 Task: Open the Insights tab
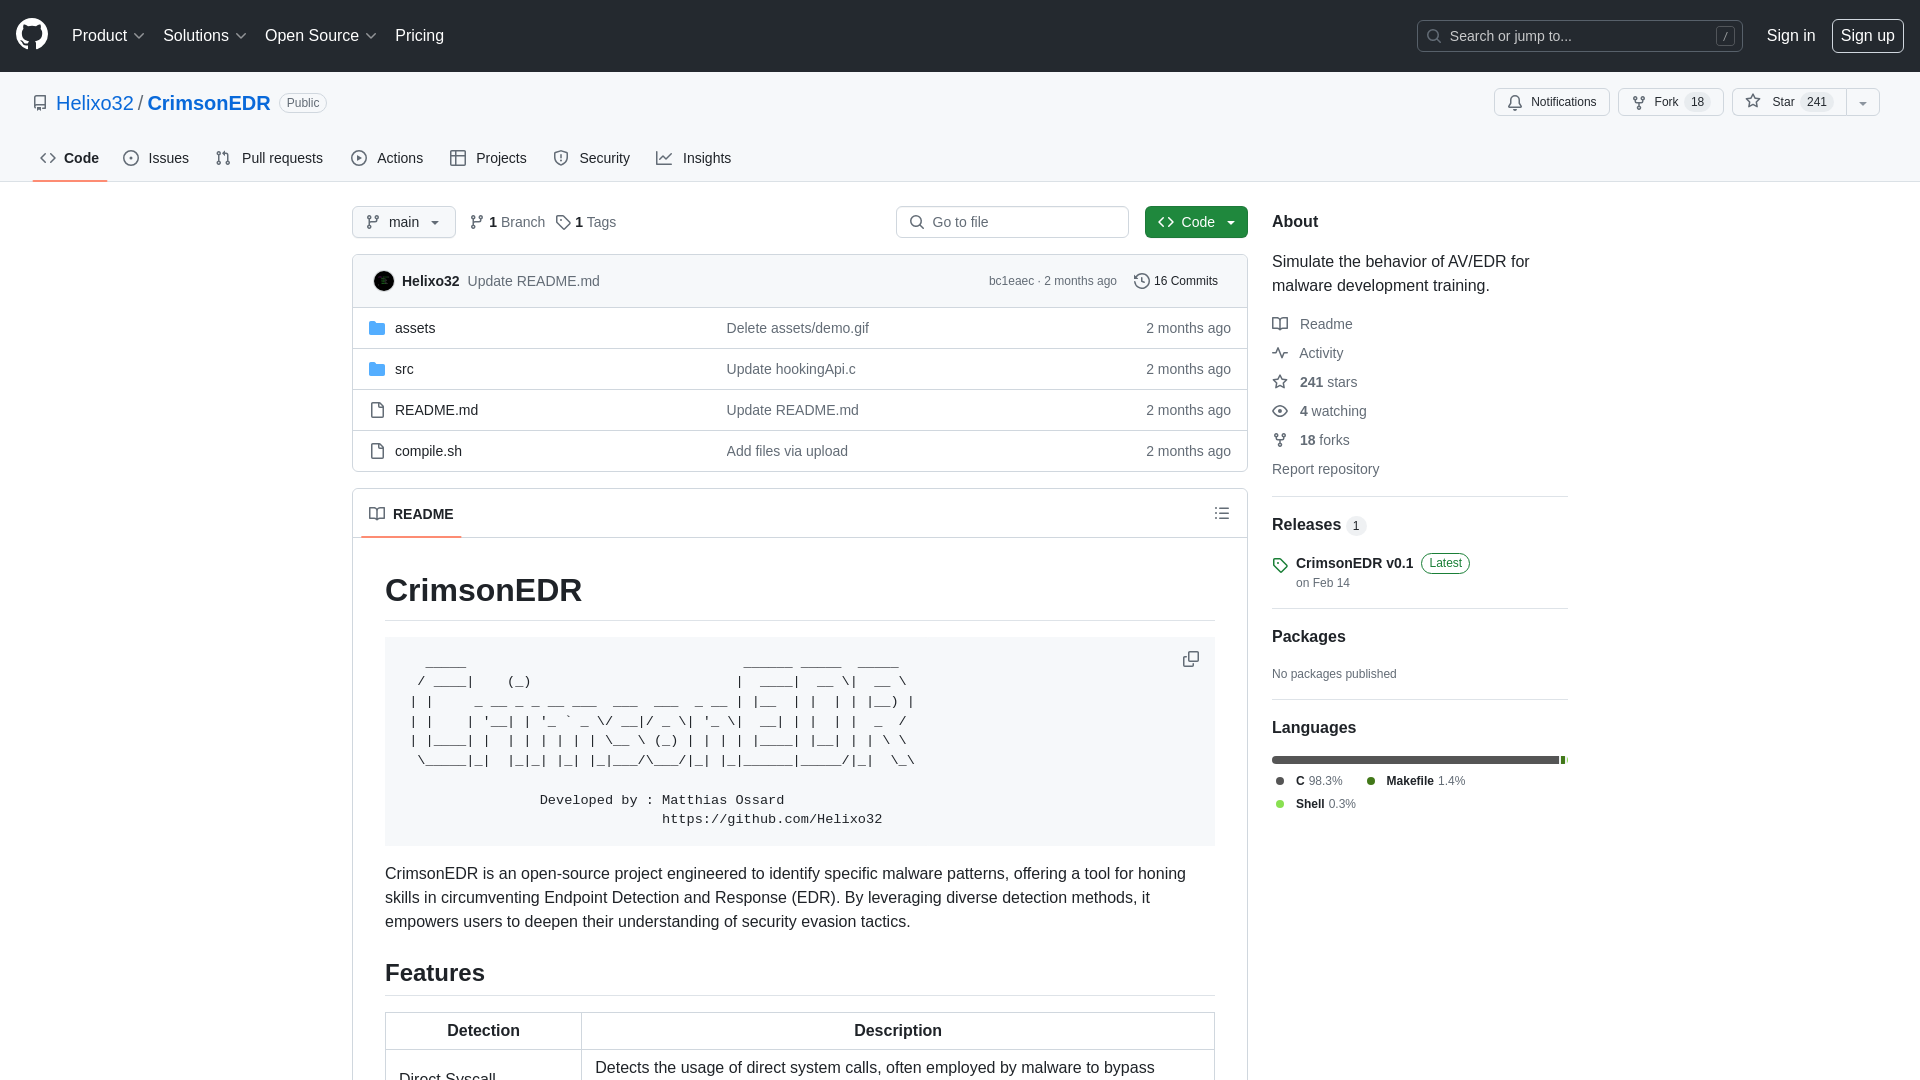[x=693, y=158]
